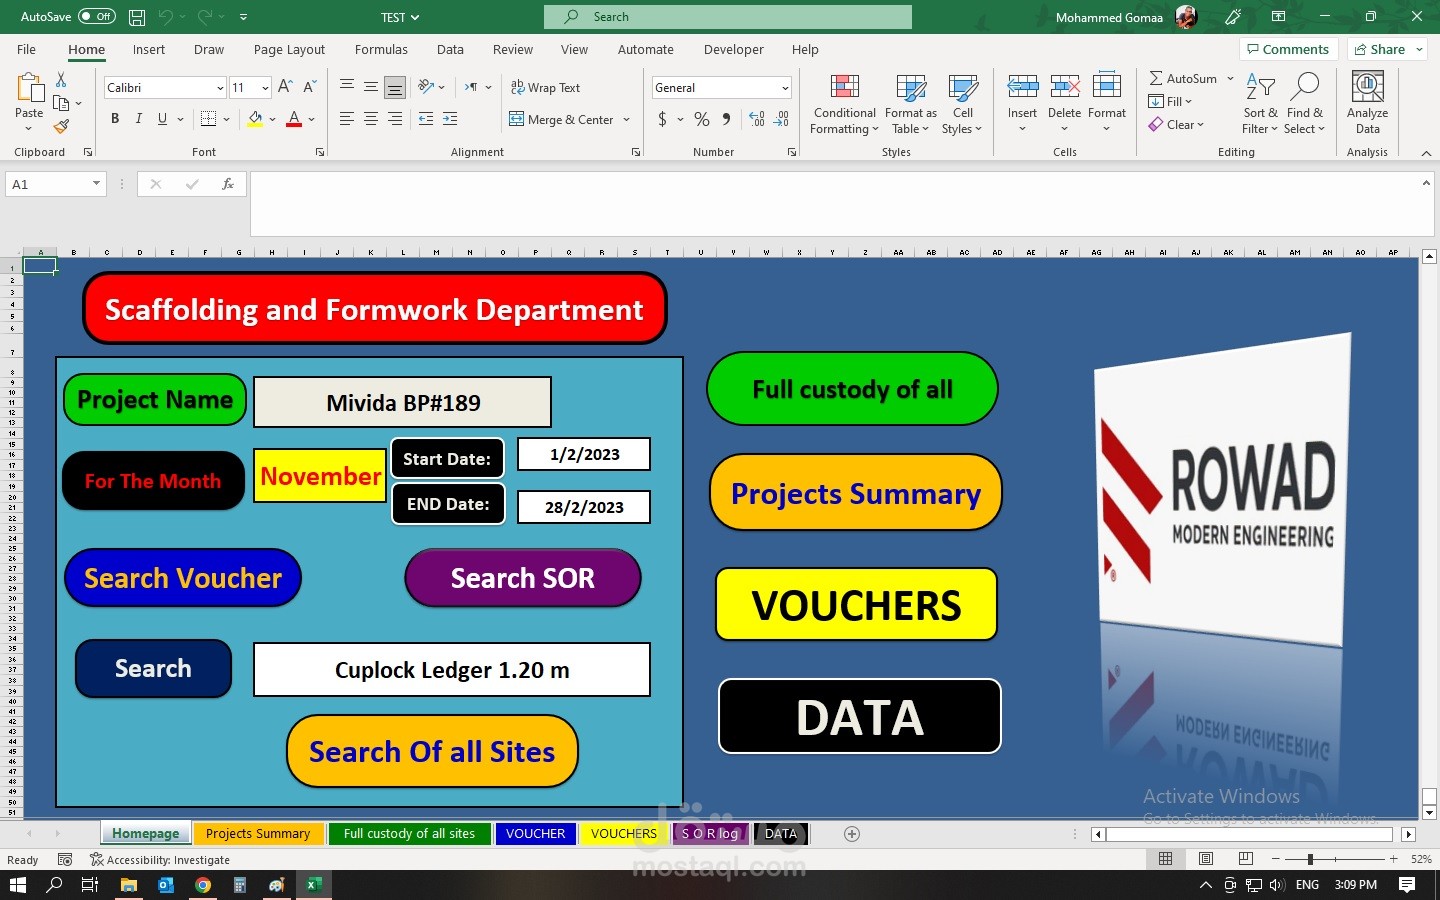The height and width of the screenshot is (900, 1440).
Task: Click the Insert Function fx icon
Action: (228, 184)
